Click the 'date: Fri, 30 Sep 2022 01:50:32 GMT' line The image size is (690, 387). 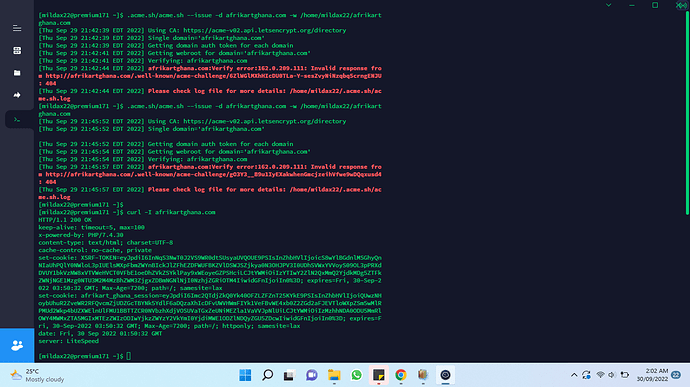click(x=100, y=333)
